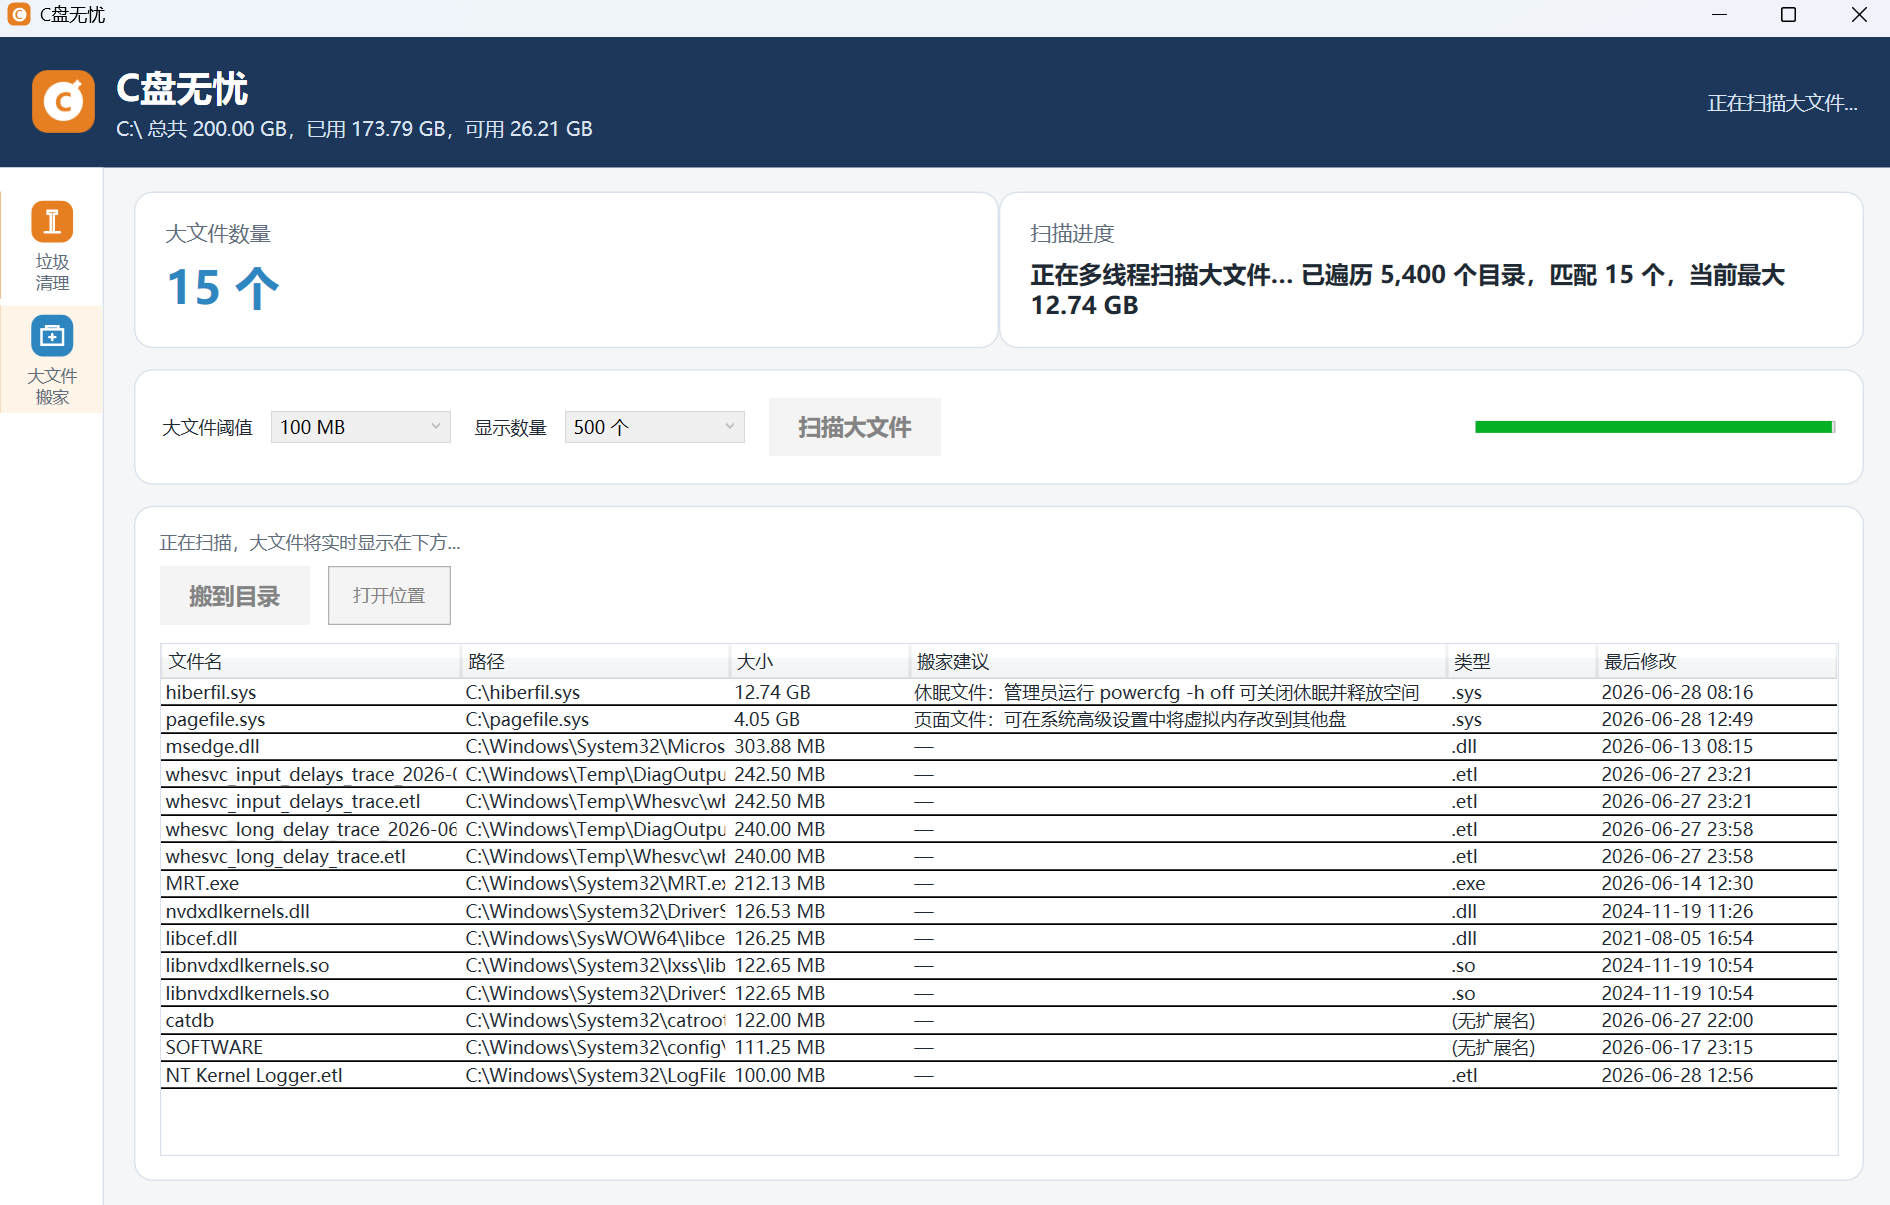This screenshot has width=1890, height=1205.
Task: Click the 扫描进度 status message
Action: point(1407,290)
